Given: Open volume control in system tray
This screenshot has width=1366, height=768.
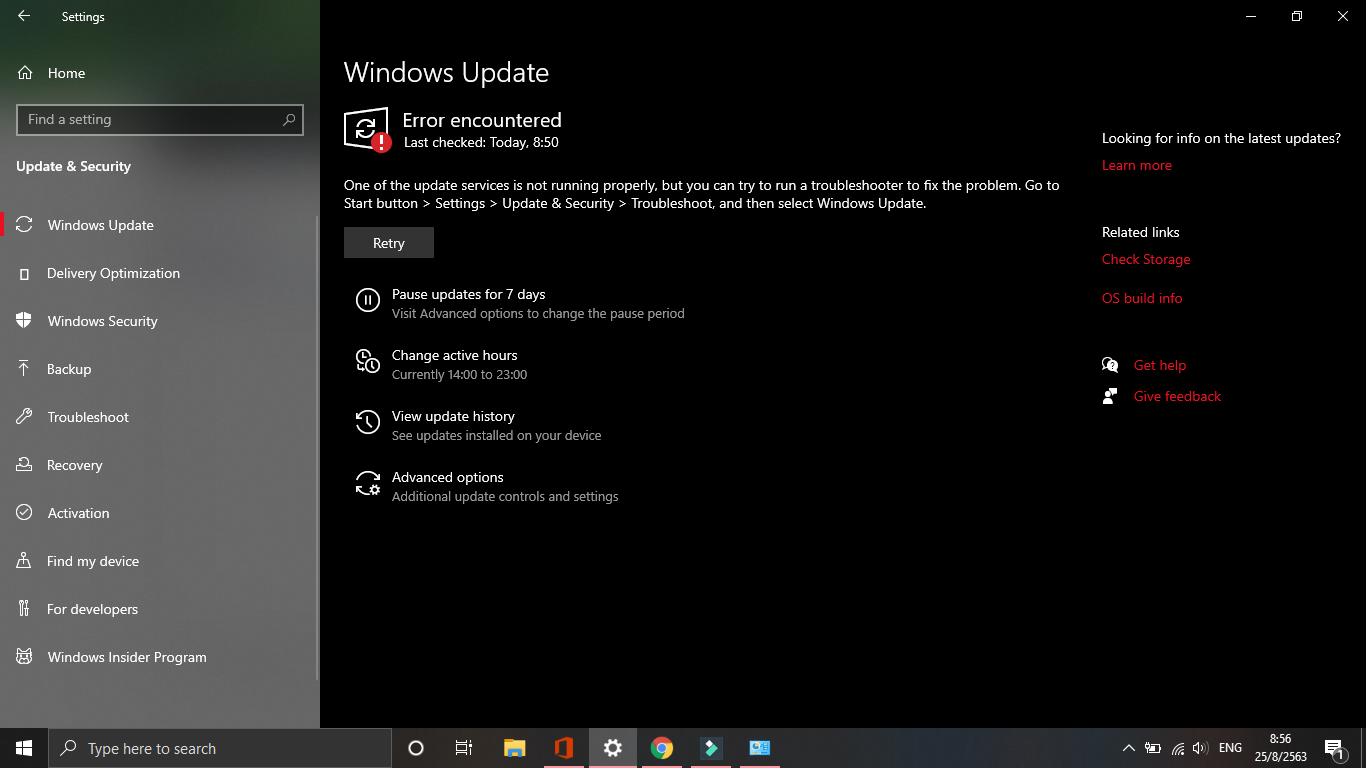Looking at the screenshot, I should click(x=1200, y=748).
